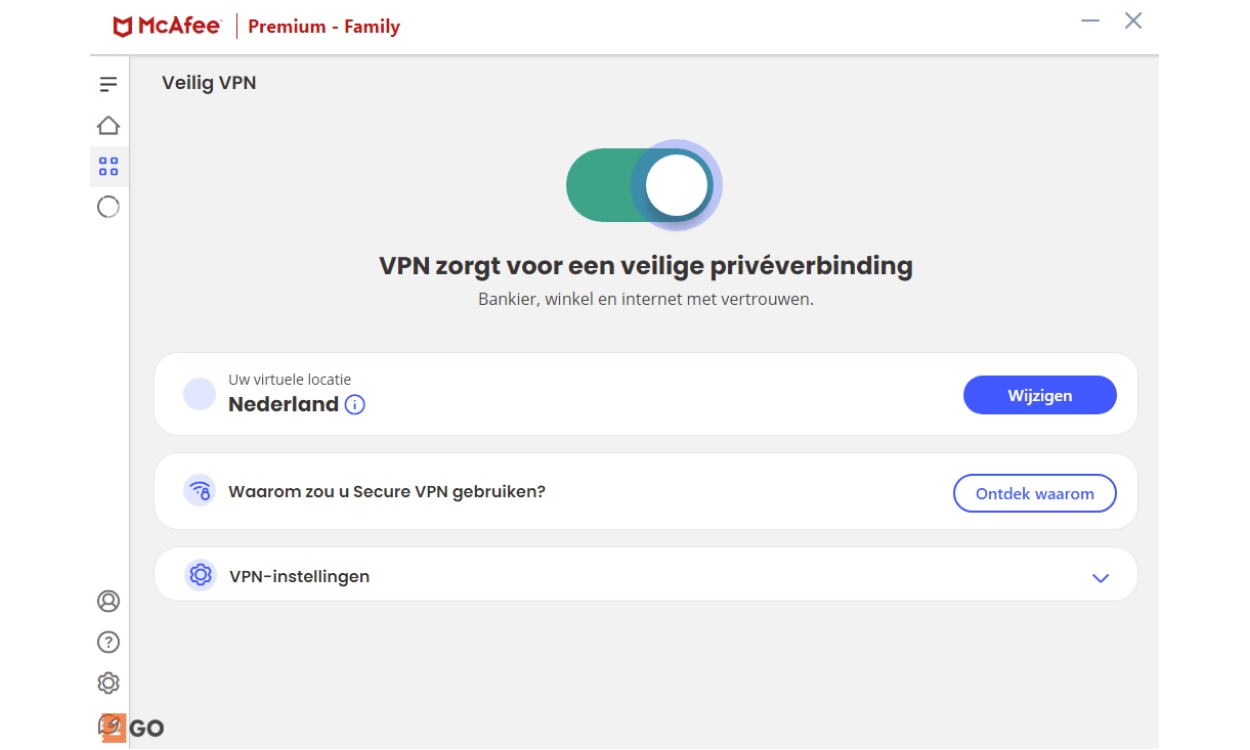
Task: Expand VPN-instellingen with the chevron arrow
Action: pos(1100,578)
